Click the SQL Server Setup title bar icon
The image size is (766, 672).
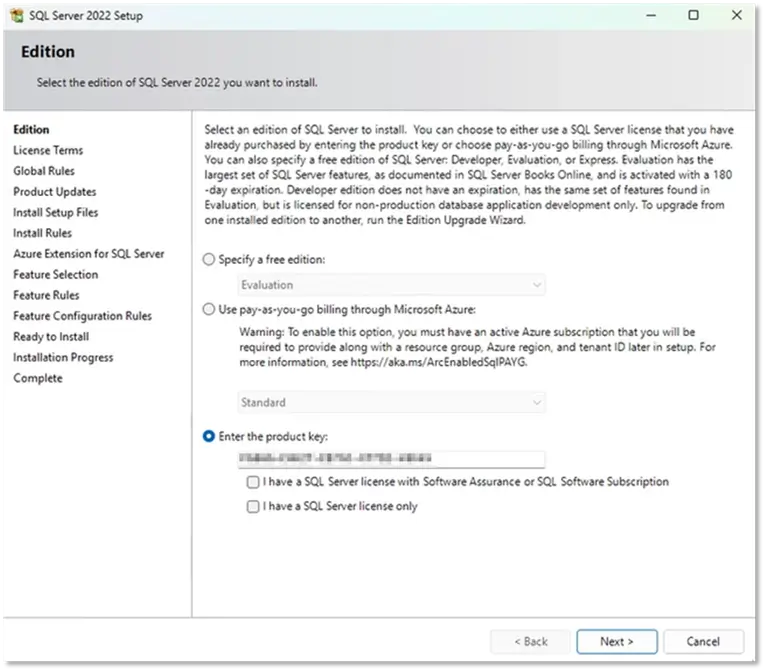tap(17, 16)
